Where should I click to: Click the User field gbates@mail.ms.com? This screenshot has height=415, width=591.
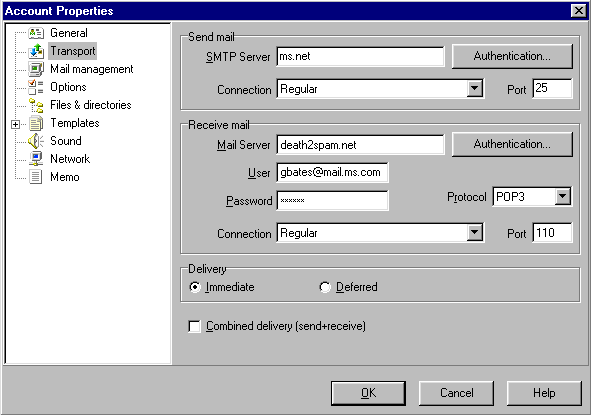coord(332,173)
